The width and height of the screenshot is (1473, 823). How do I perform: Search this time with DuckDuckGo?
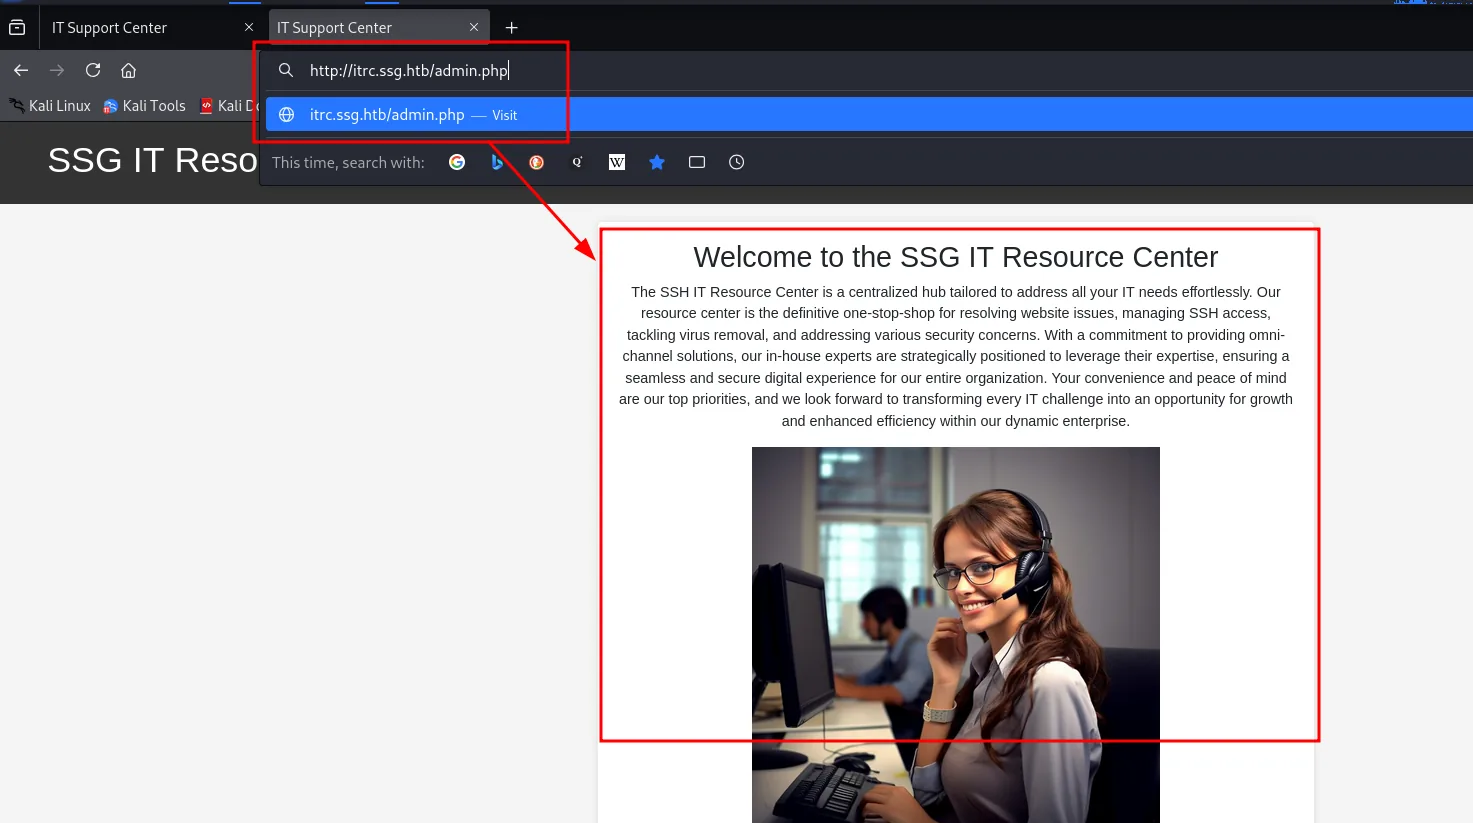click(x=537, y=162)
